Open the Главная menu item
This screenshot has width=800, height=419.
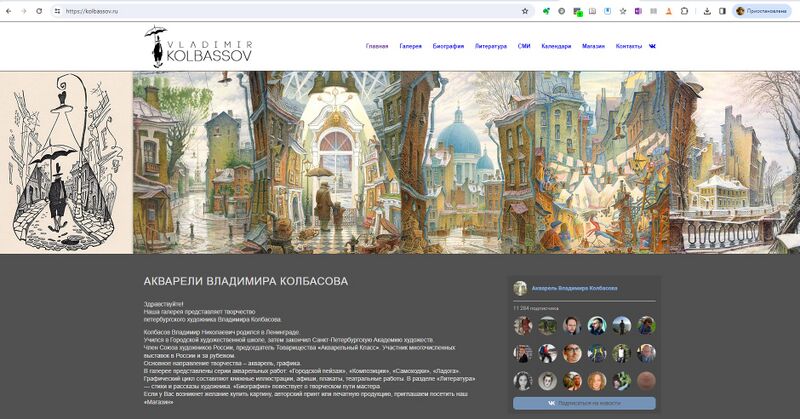click(377, 46)
